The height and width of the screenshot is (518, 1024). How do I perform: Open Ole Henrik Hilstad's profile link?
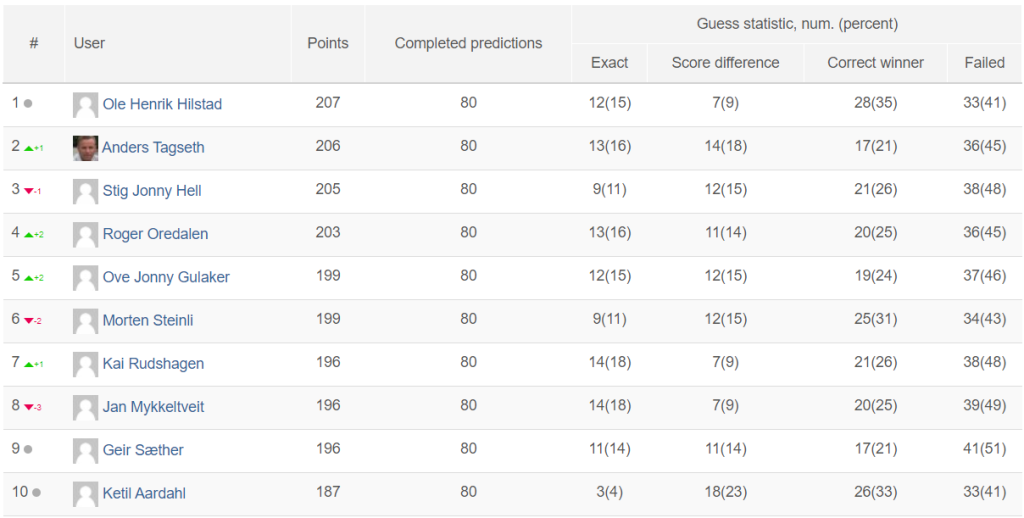[162, 104]
